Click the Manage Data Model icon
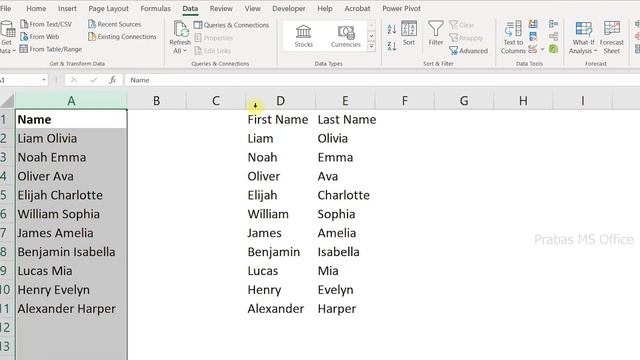This screenshot has width=640, height=360. 553,49
